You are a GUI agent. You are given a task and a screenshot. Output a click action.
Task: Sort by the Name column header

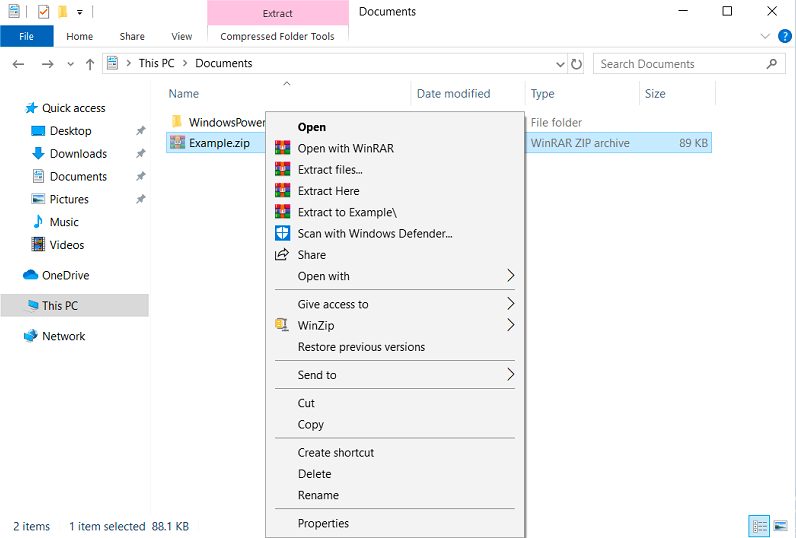(287, 93)
